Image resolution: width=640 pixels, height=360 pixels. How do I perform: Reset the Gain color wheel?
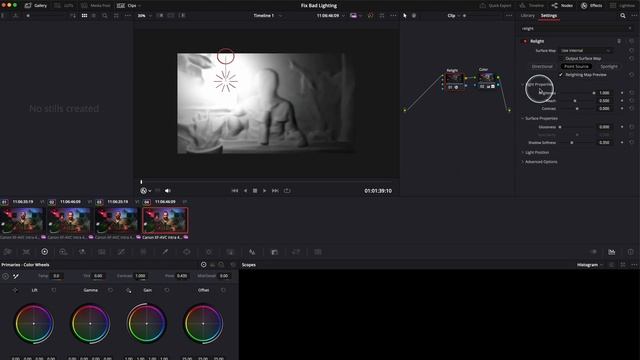click(x=167, y=290)
